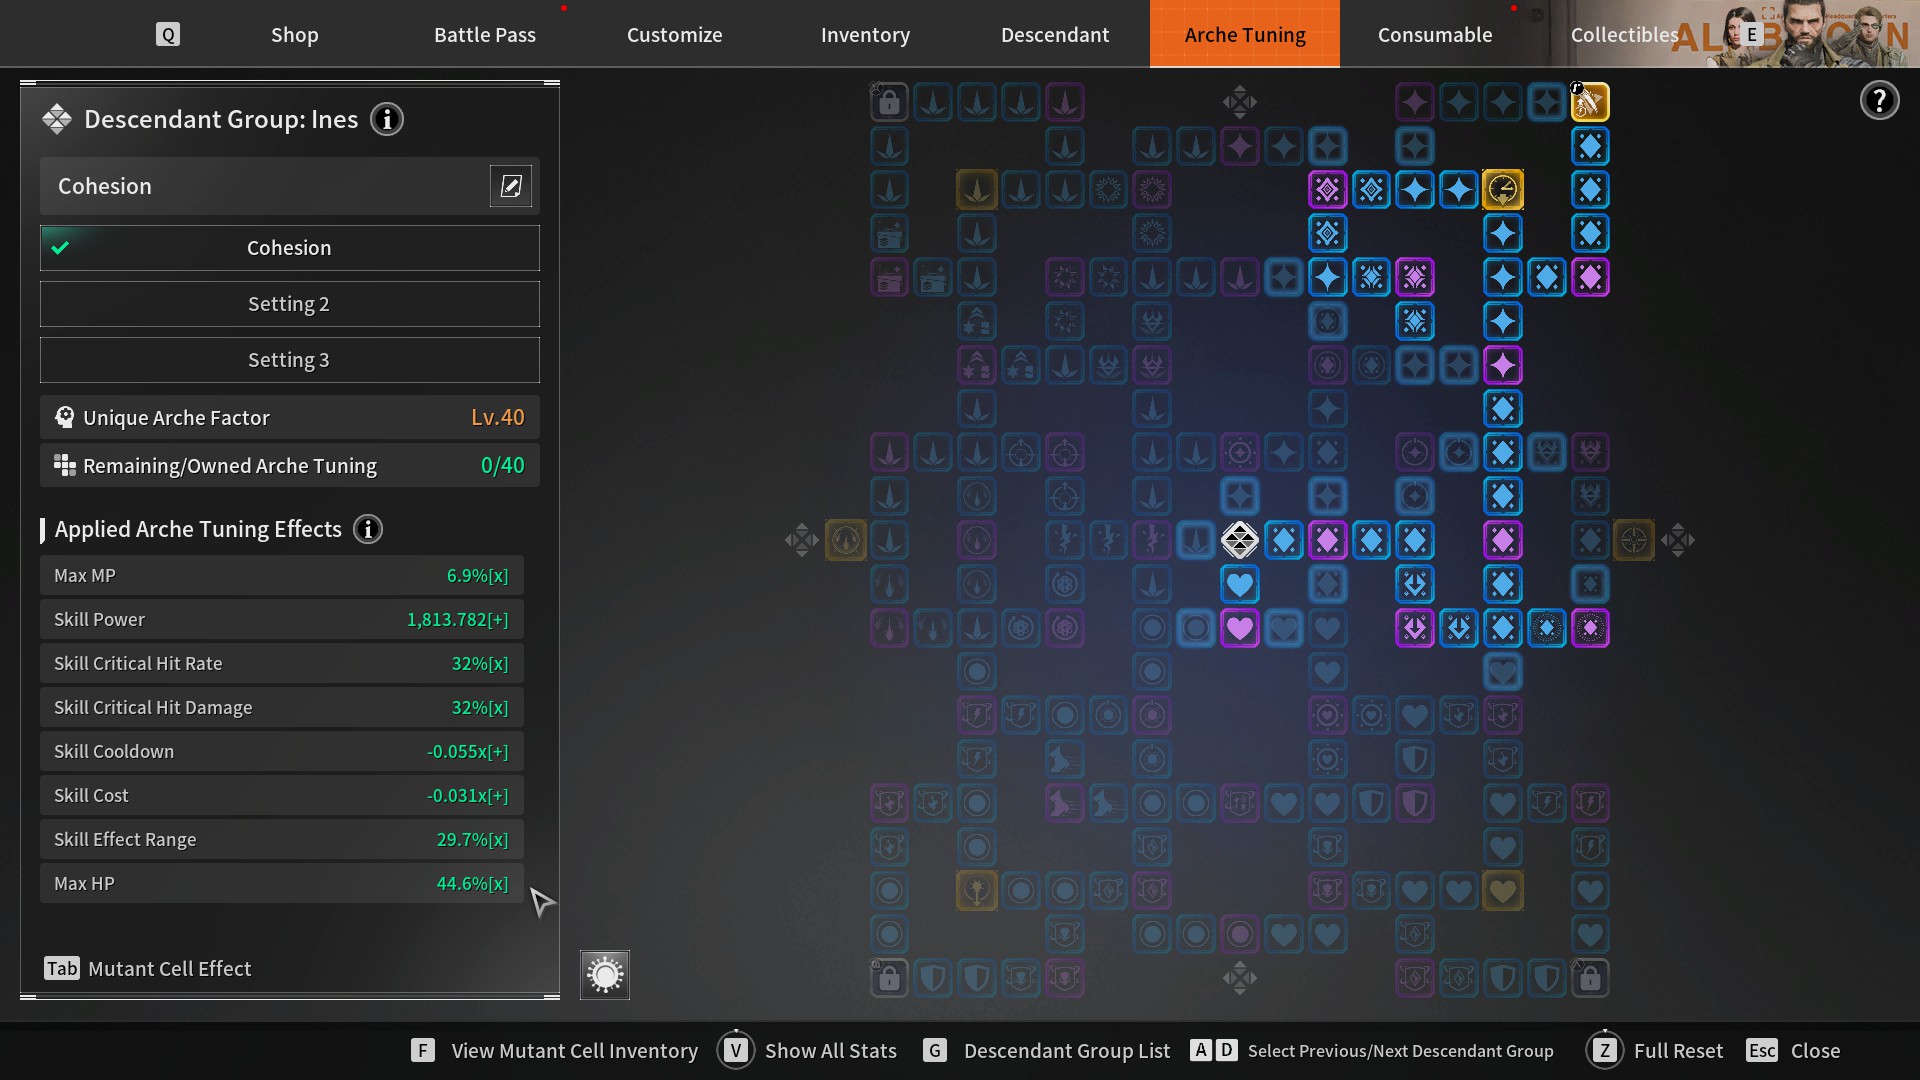Click the locked top-left corner node
Screen dimensions: 1920x1080
click(x=889, y=102)
